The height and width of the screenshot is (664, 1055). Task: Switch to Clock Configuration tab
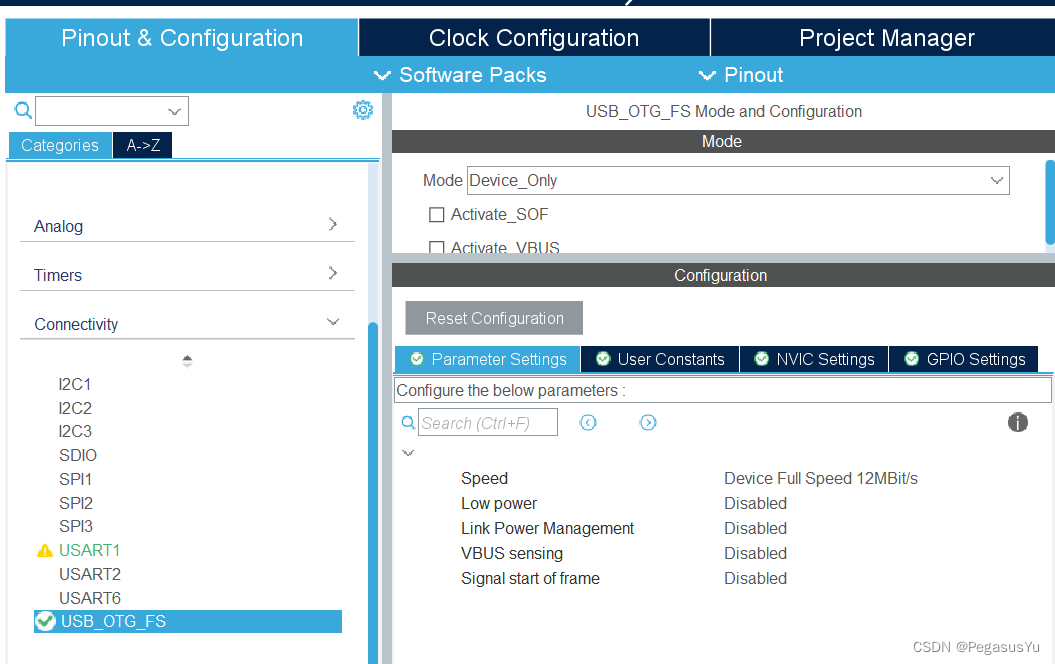[534, 38]
